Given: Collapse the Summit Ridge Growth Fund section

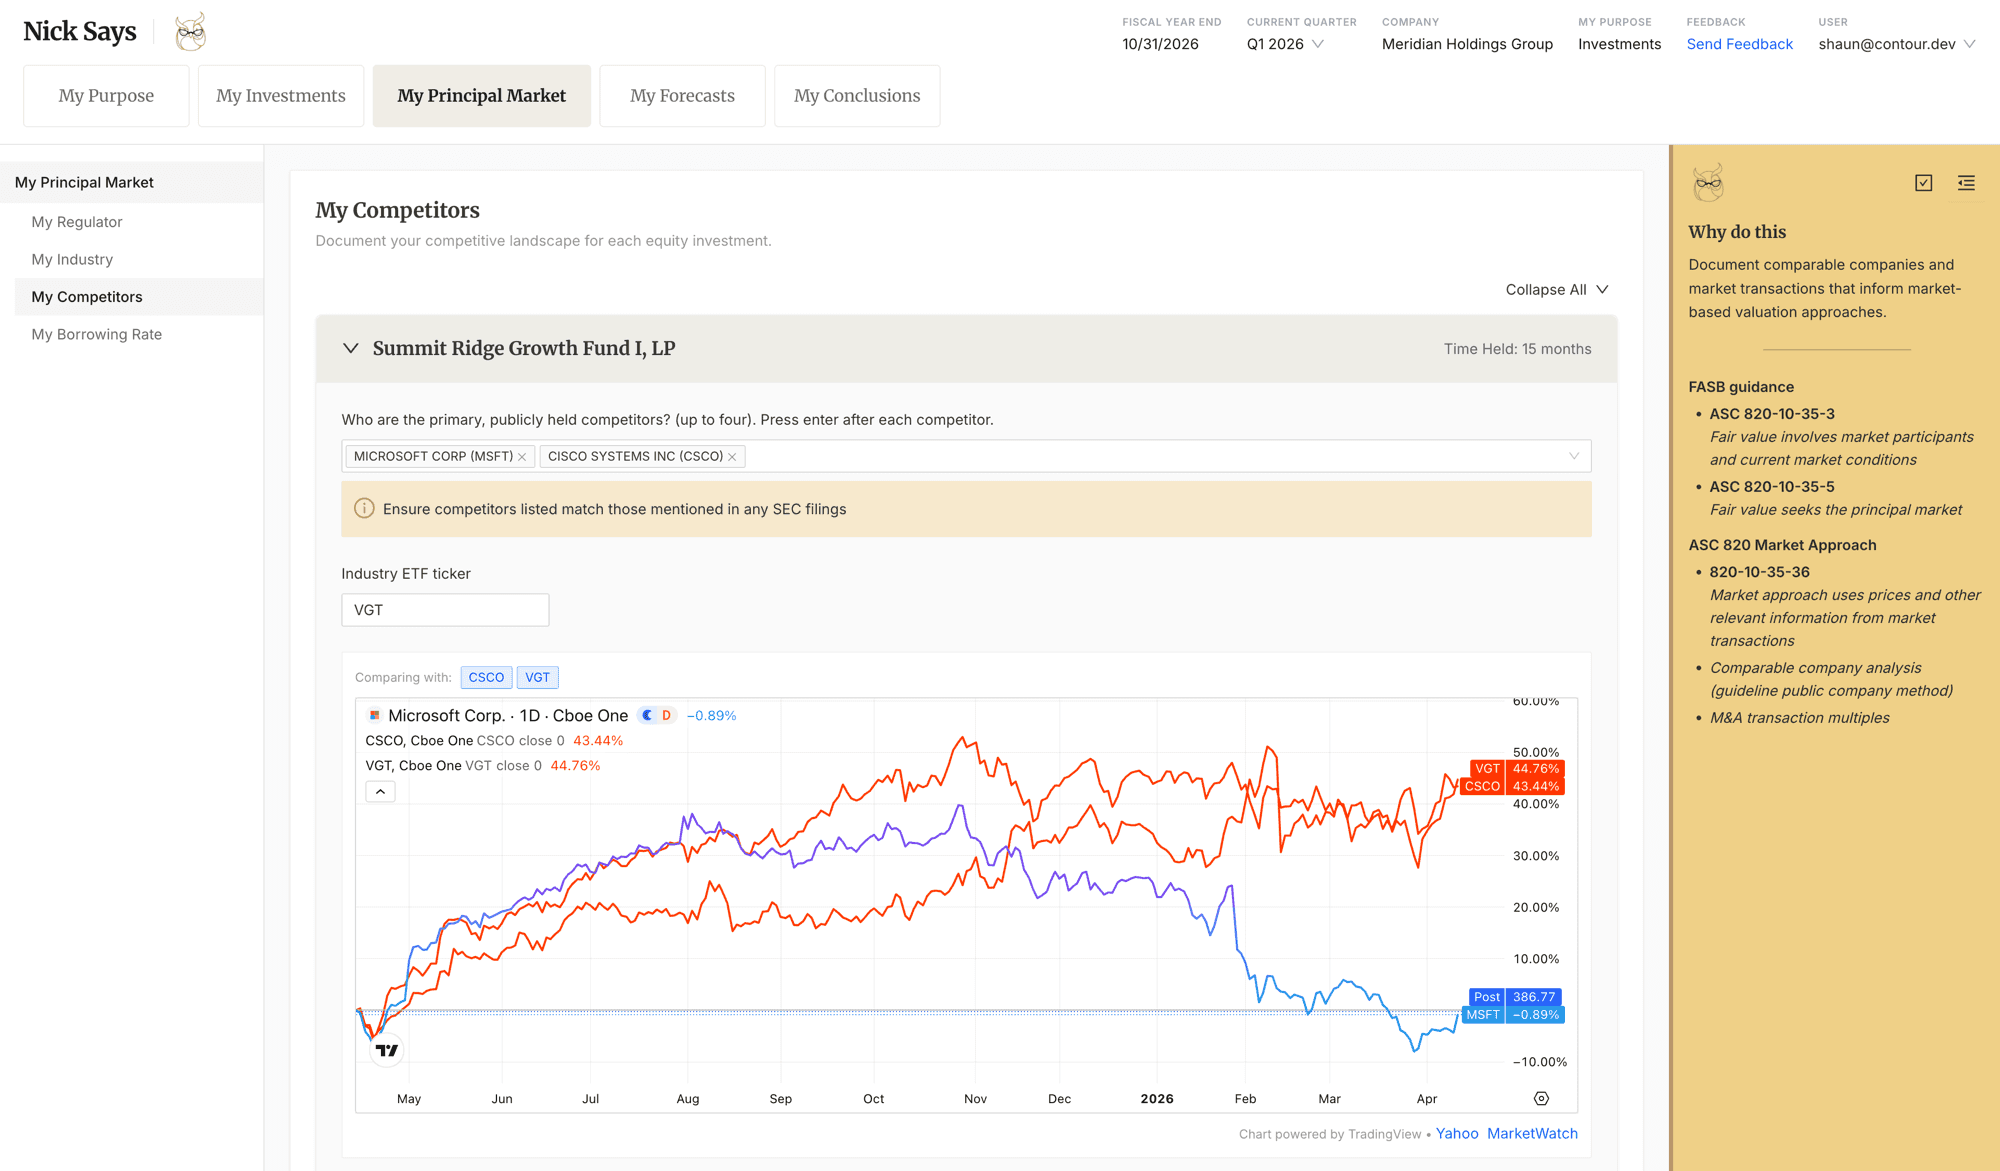Looking at the screenshot, I should [351, 348].
